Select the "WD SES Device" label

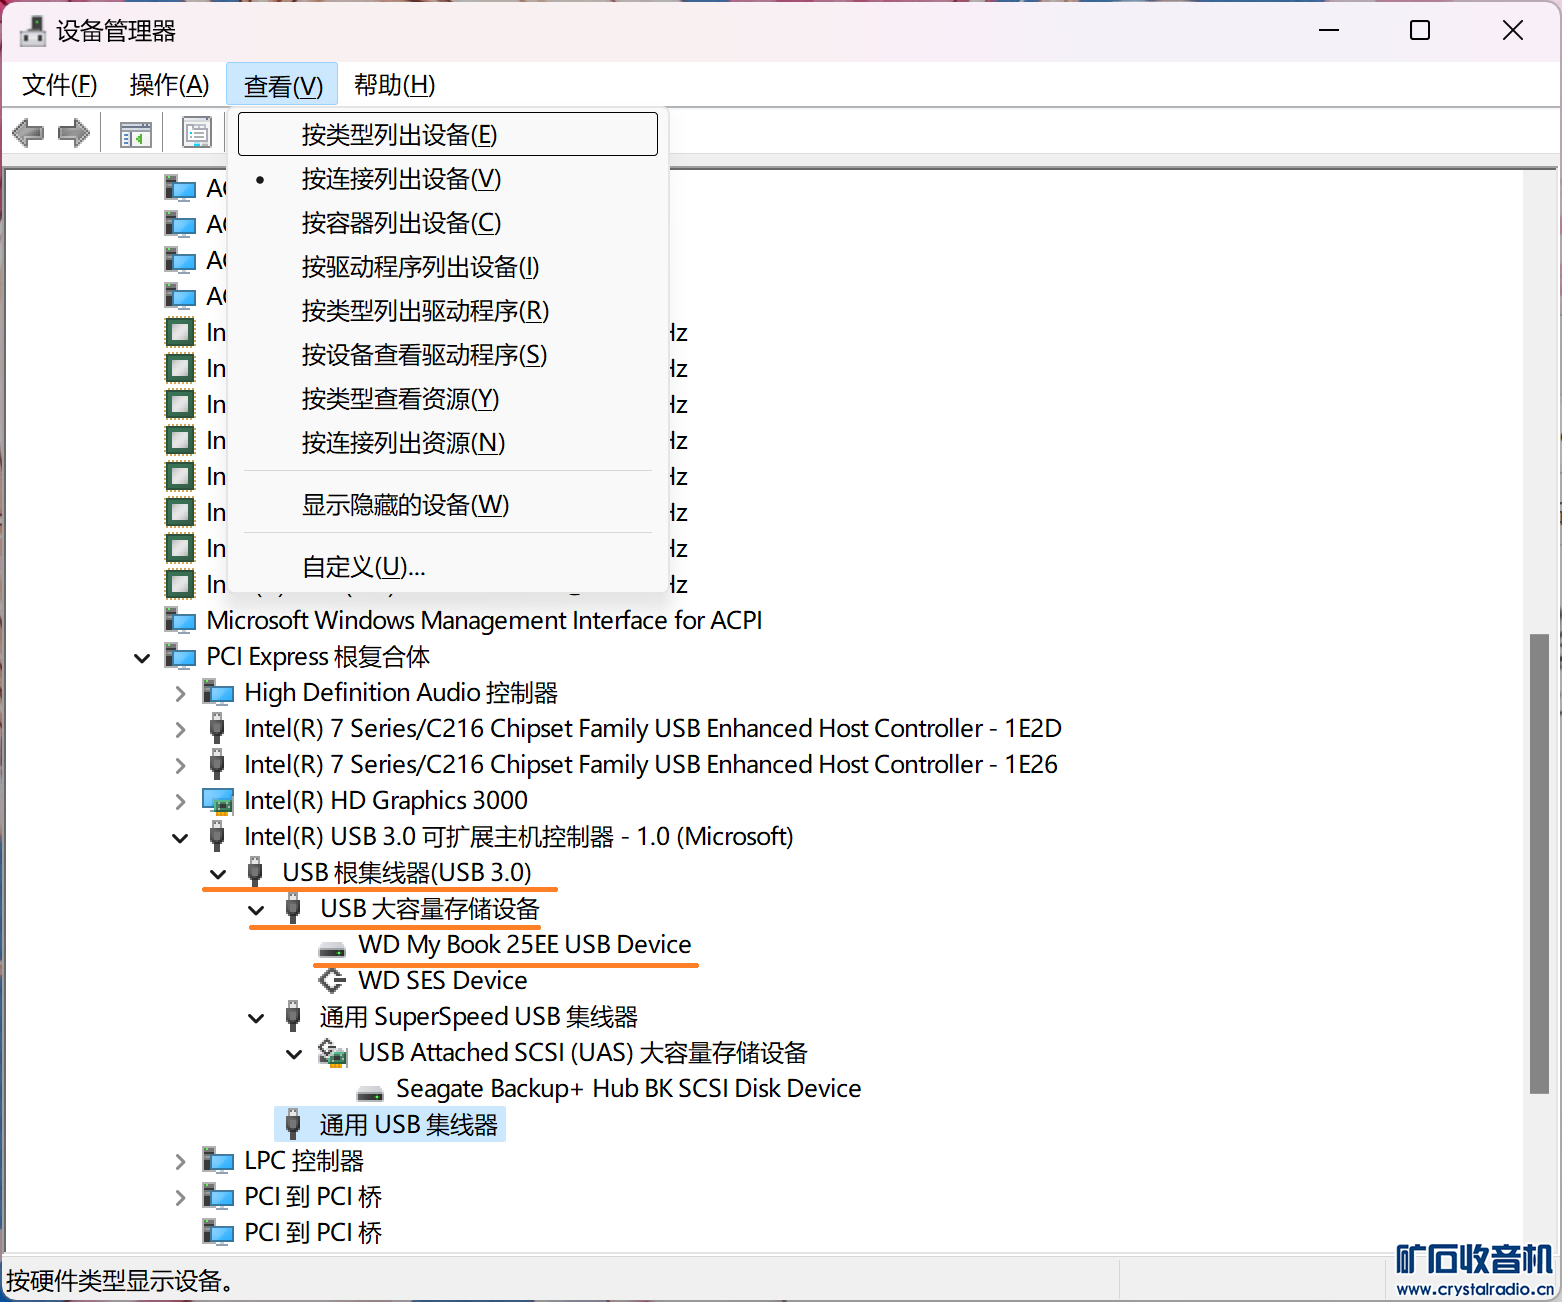point(443,980)
